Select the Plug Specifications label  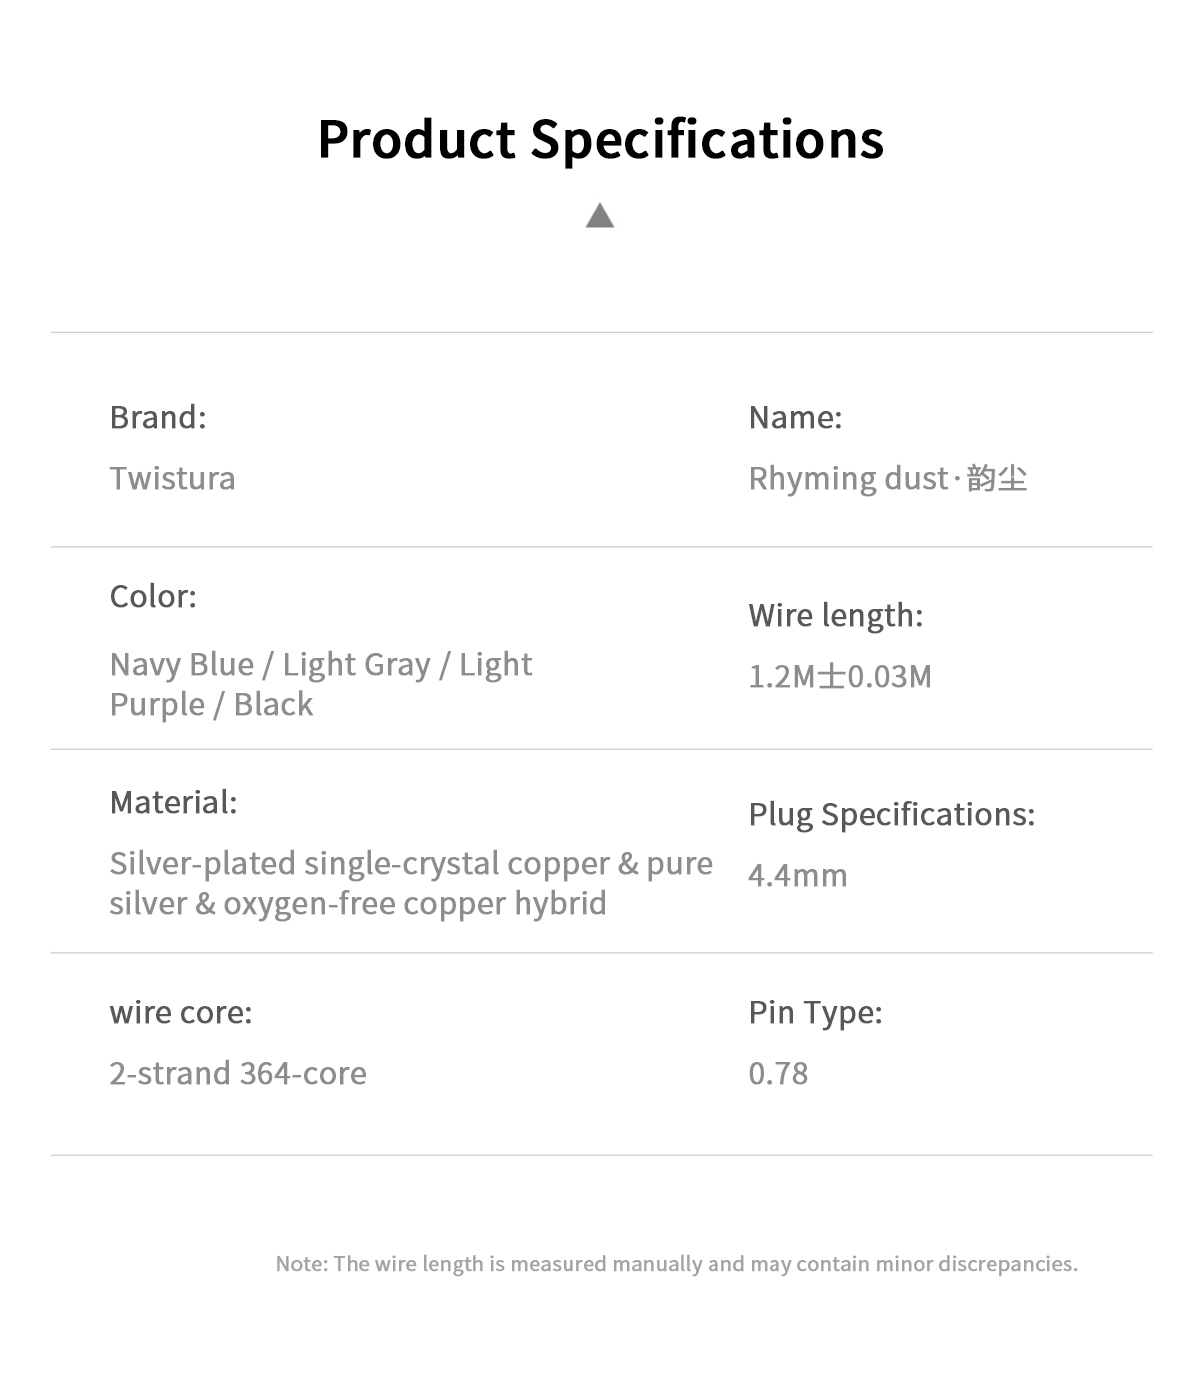(892, 815)
